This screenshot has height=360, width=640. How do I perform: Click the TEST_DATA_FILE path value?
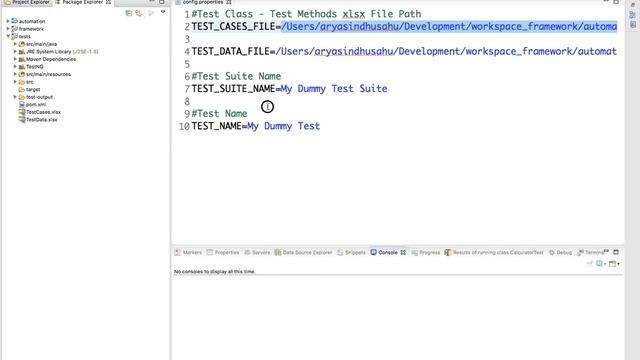[x=446, y=51]
